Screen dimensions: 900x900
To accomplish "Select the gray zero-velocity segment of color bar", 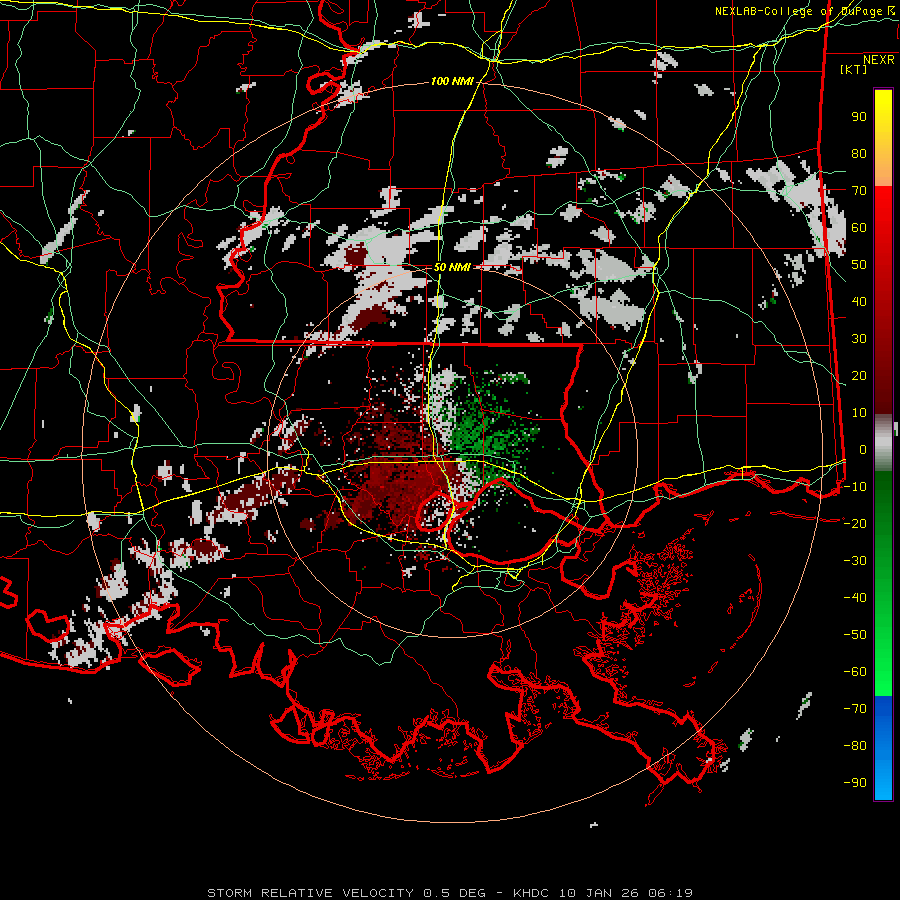I will [x=883, y=443].
